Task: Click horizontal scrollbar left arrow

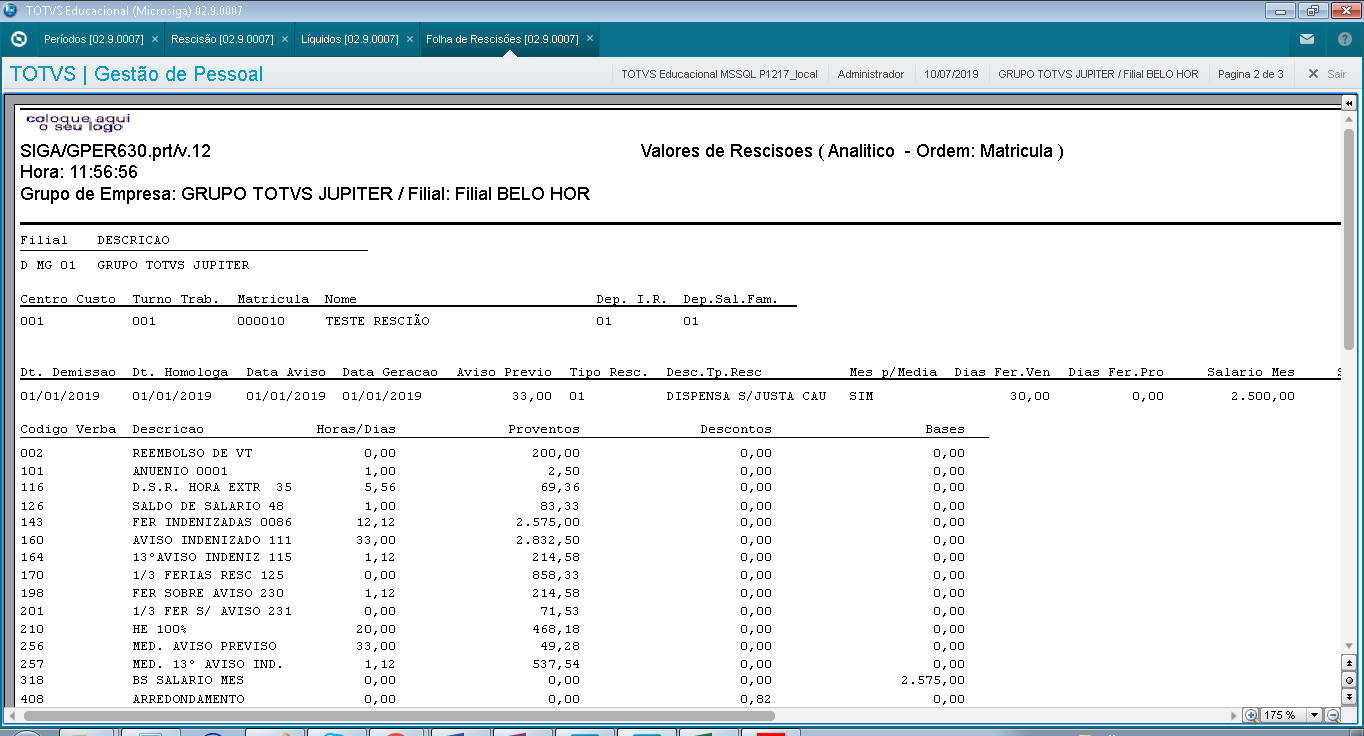Action: coord(14,715)
